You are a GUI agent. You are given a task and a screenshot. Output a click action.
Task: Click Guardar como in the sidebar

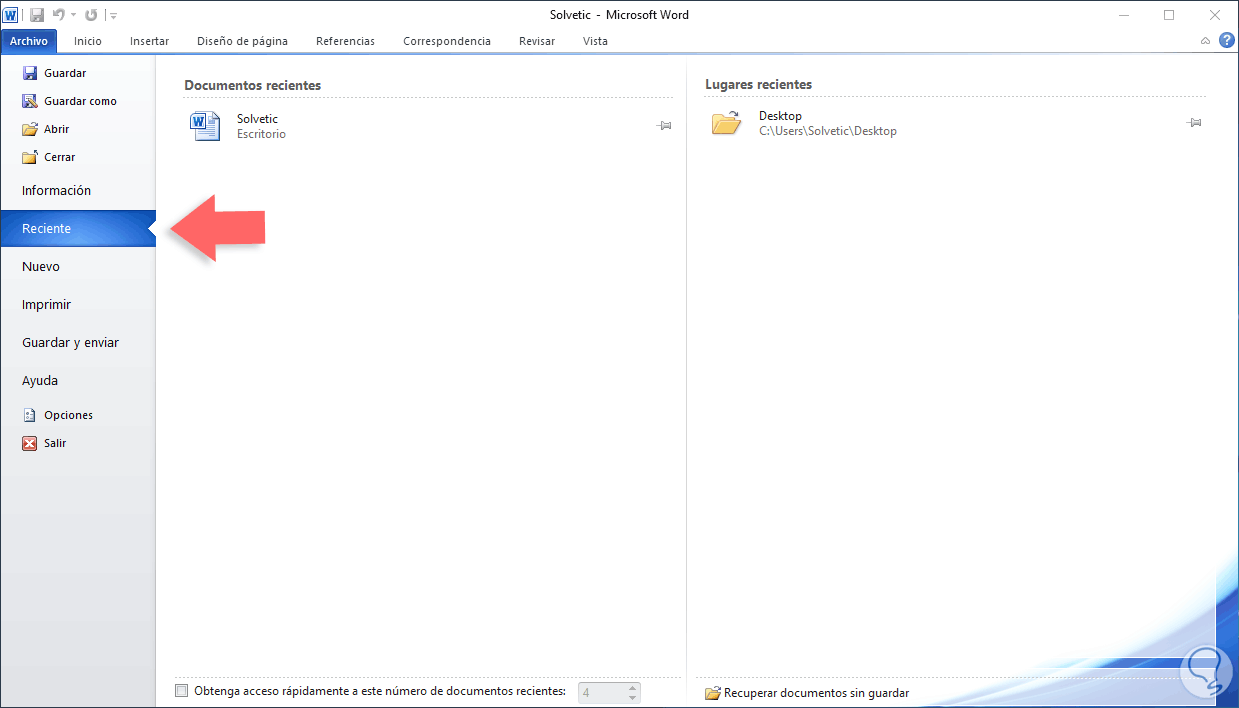(x=69, y=101)
